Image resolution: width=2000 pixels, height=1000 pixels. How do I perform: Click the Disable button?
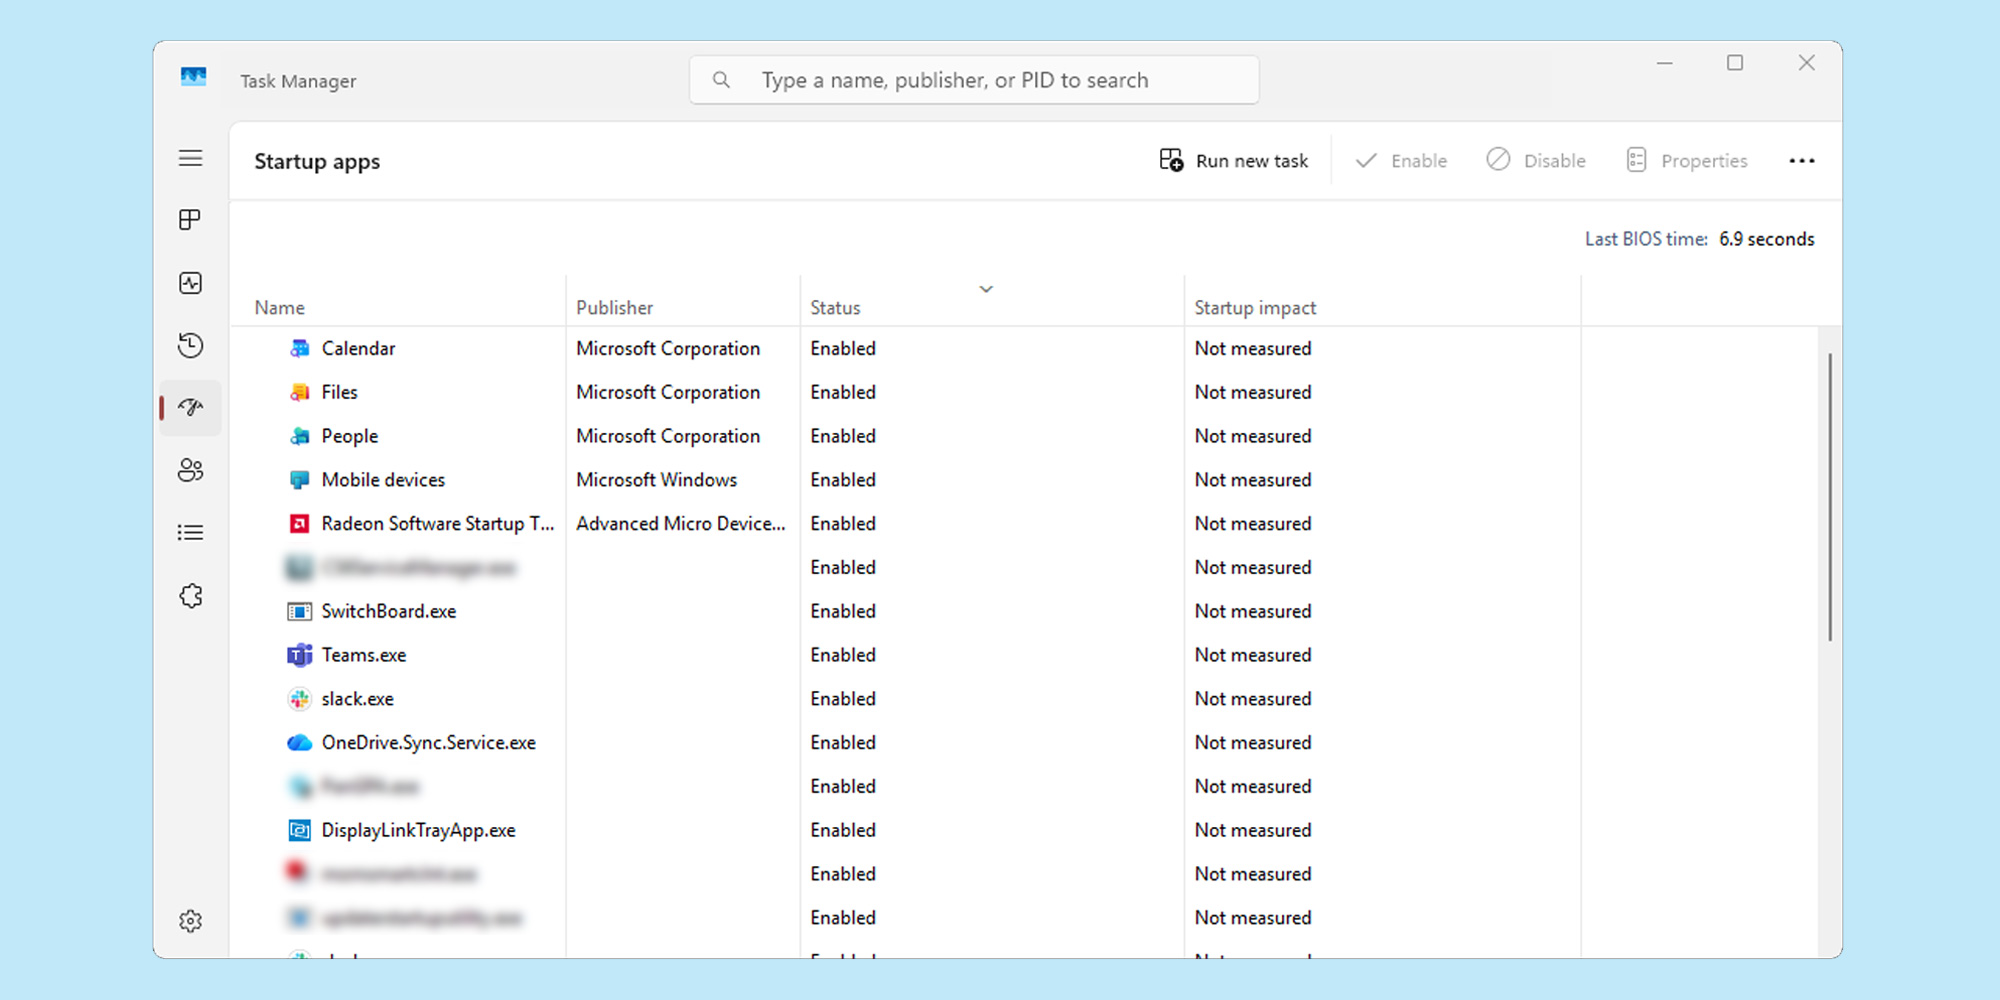click(1536, 161)
